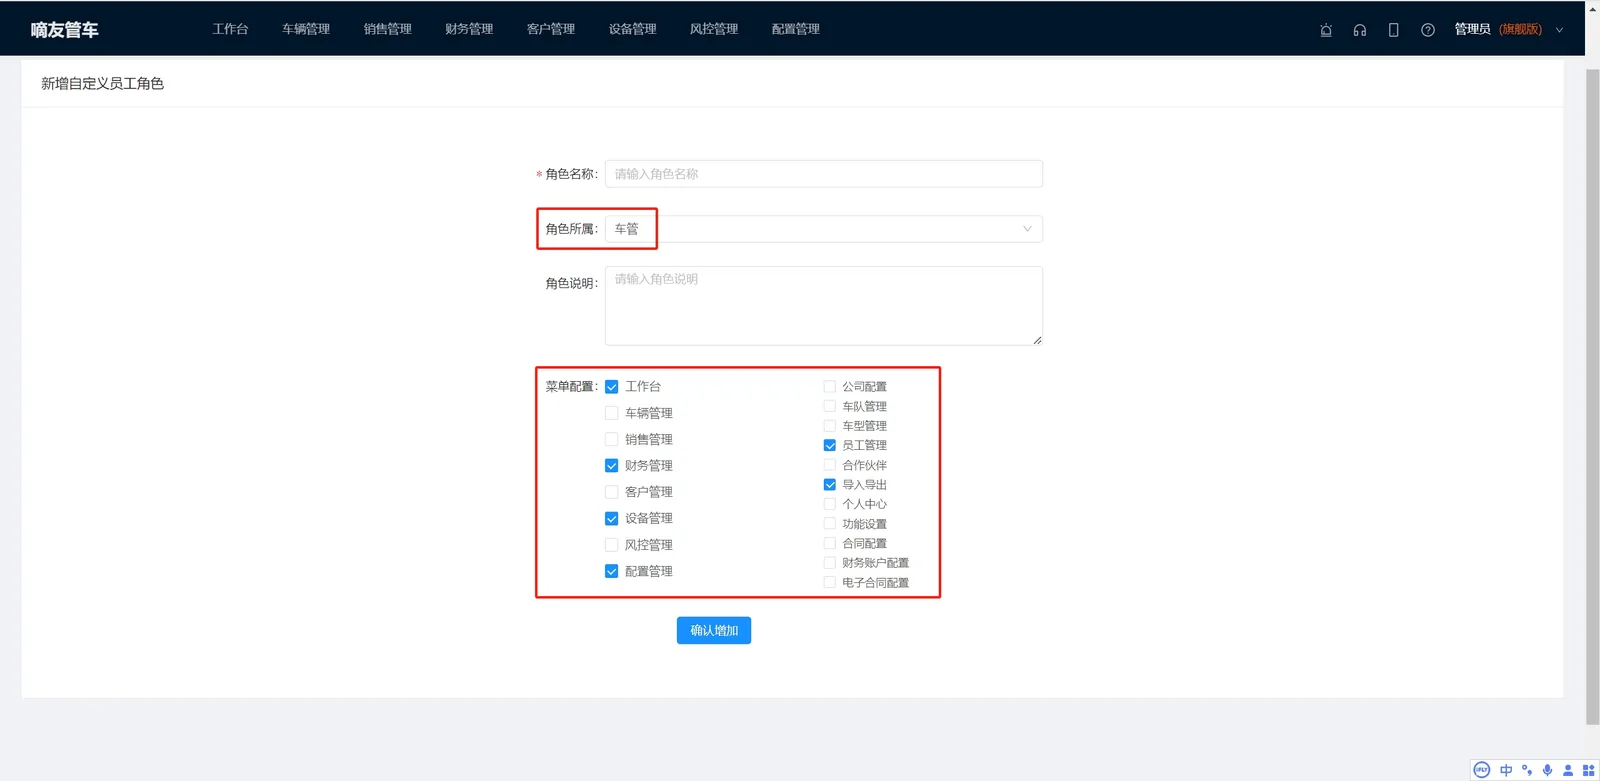
Task: Focus the 角色名称 input field
Action: (x=824, y=174)
